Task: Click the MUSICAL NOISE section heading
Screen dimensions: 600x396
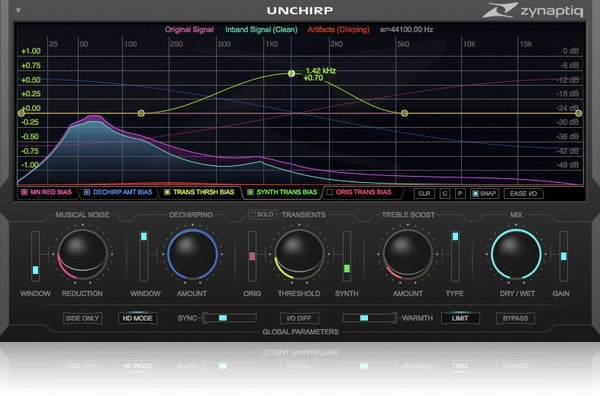Action: pyautogui.click(x=83, y=215)
